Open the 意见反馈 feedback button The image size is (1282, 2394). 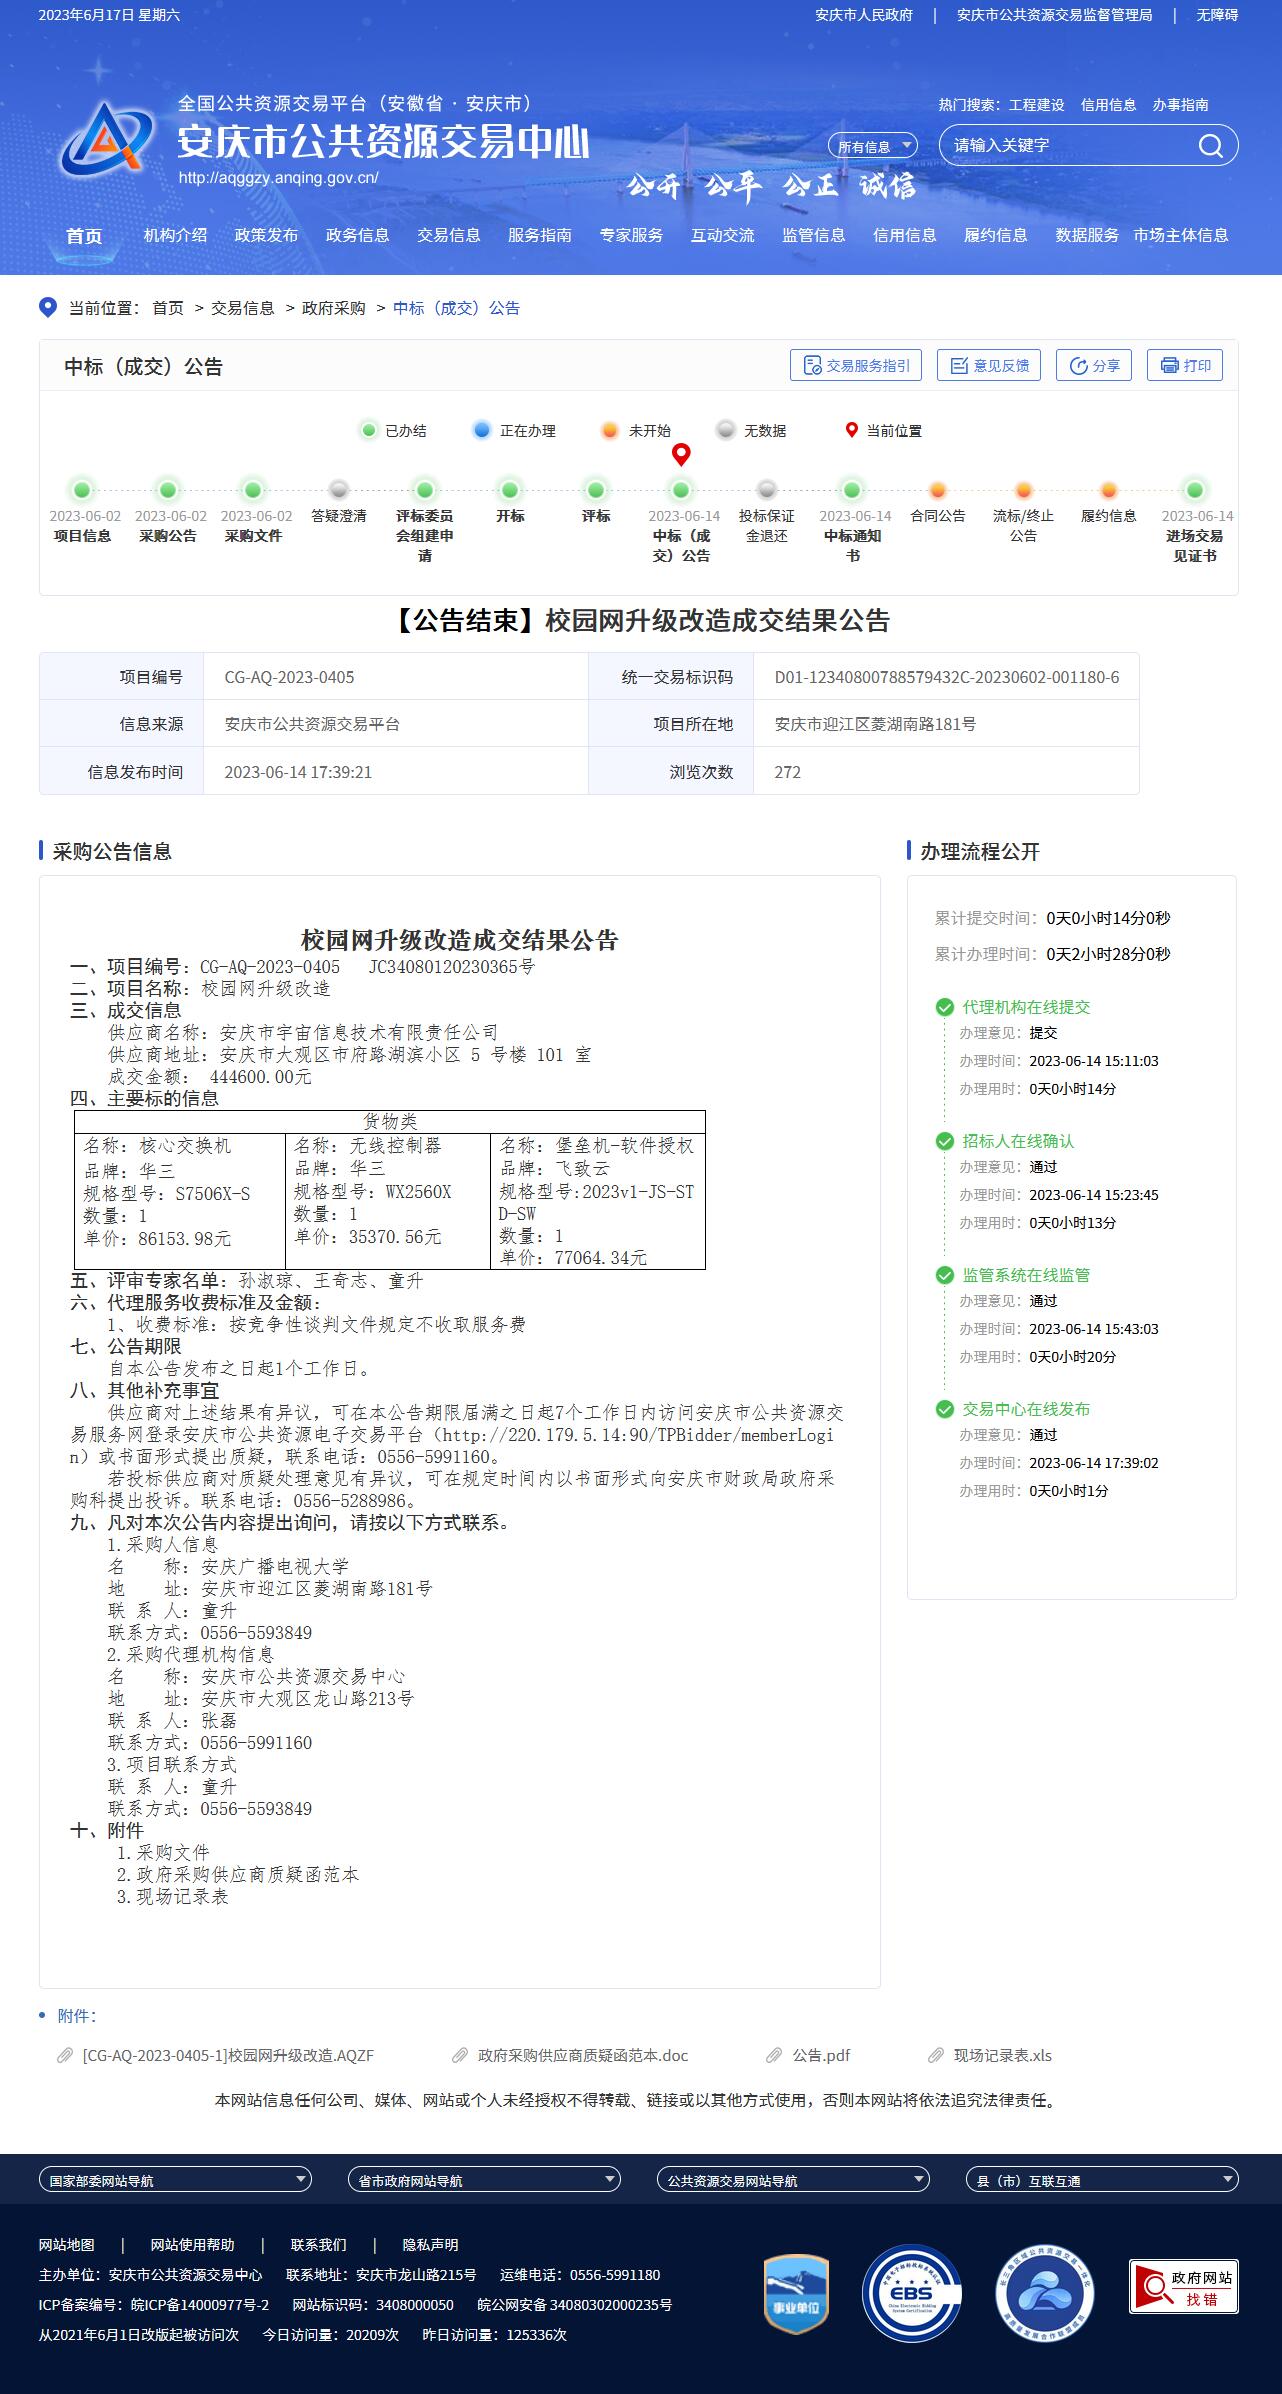click(988, 365)
